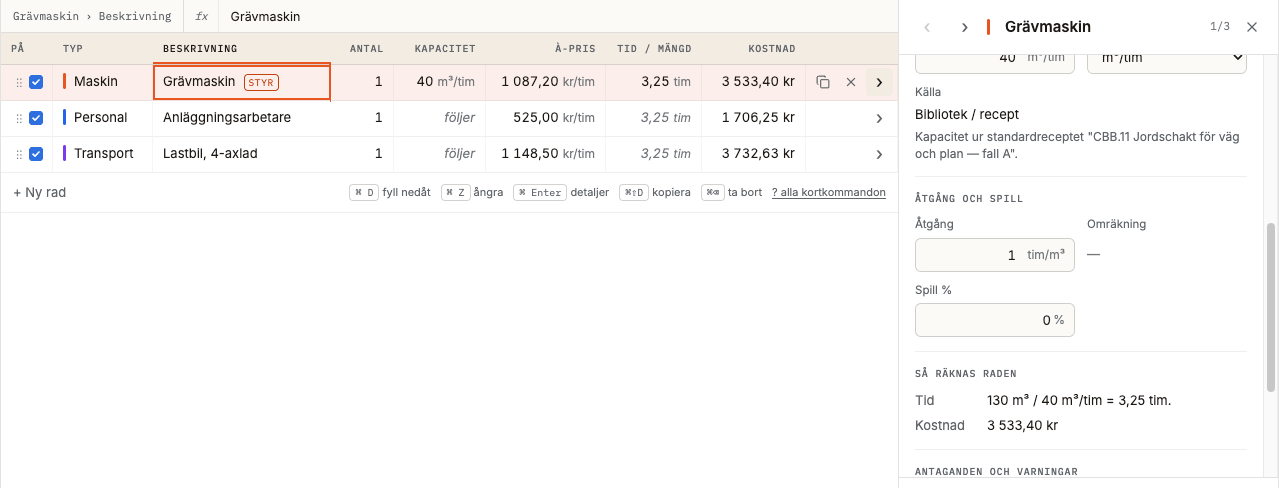Go to previous item in detail panel
Image resolution: width=1279 pixels, height=488 pixels.
(927, 27)
